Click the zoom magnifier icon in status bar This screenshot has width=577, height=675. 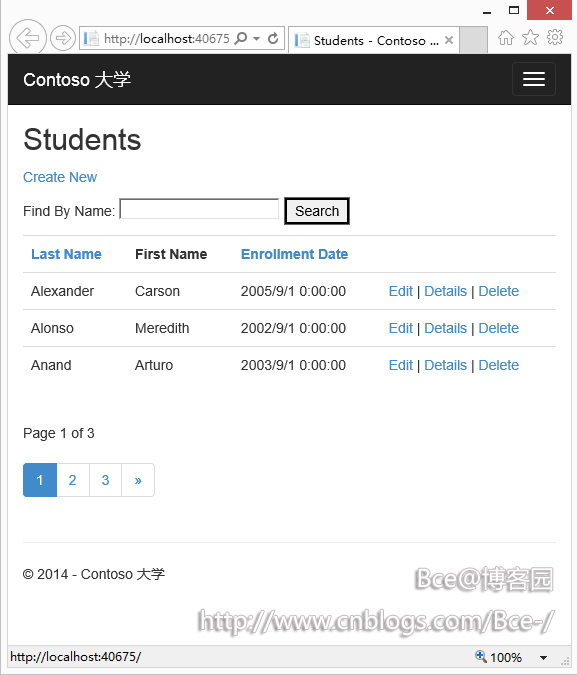[481, 656]
